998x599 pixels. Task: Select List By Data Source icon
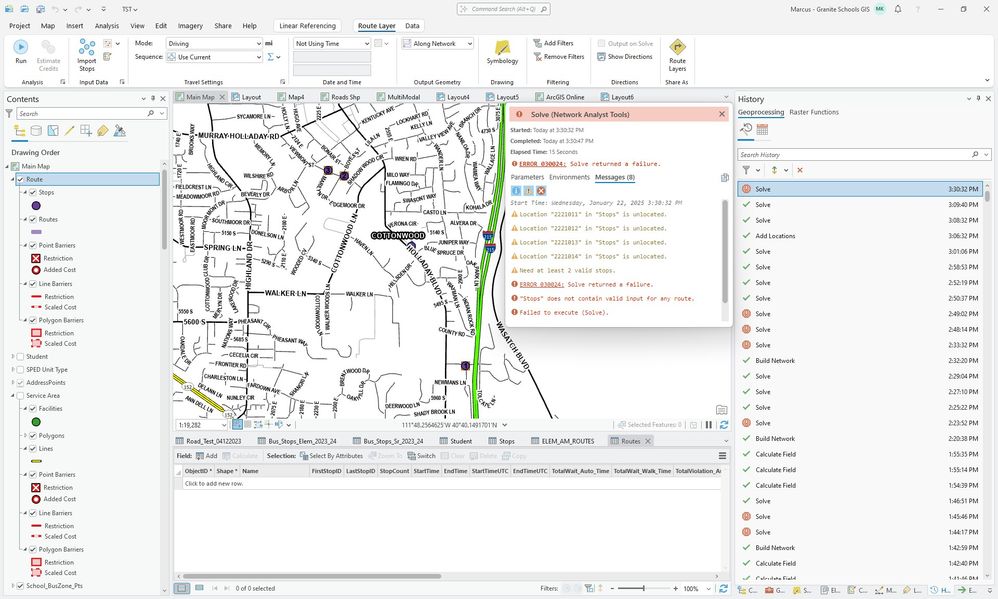[x=36, y=131]
